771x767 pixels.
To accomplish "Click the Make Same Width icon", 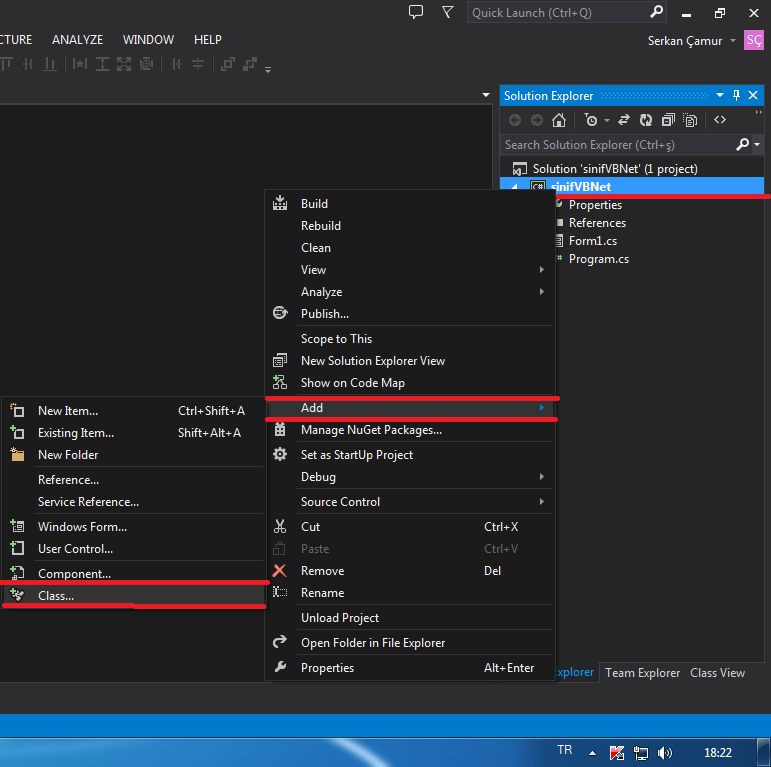I will (x=80, y=64).
